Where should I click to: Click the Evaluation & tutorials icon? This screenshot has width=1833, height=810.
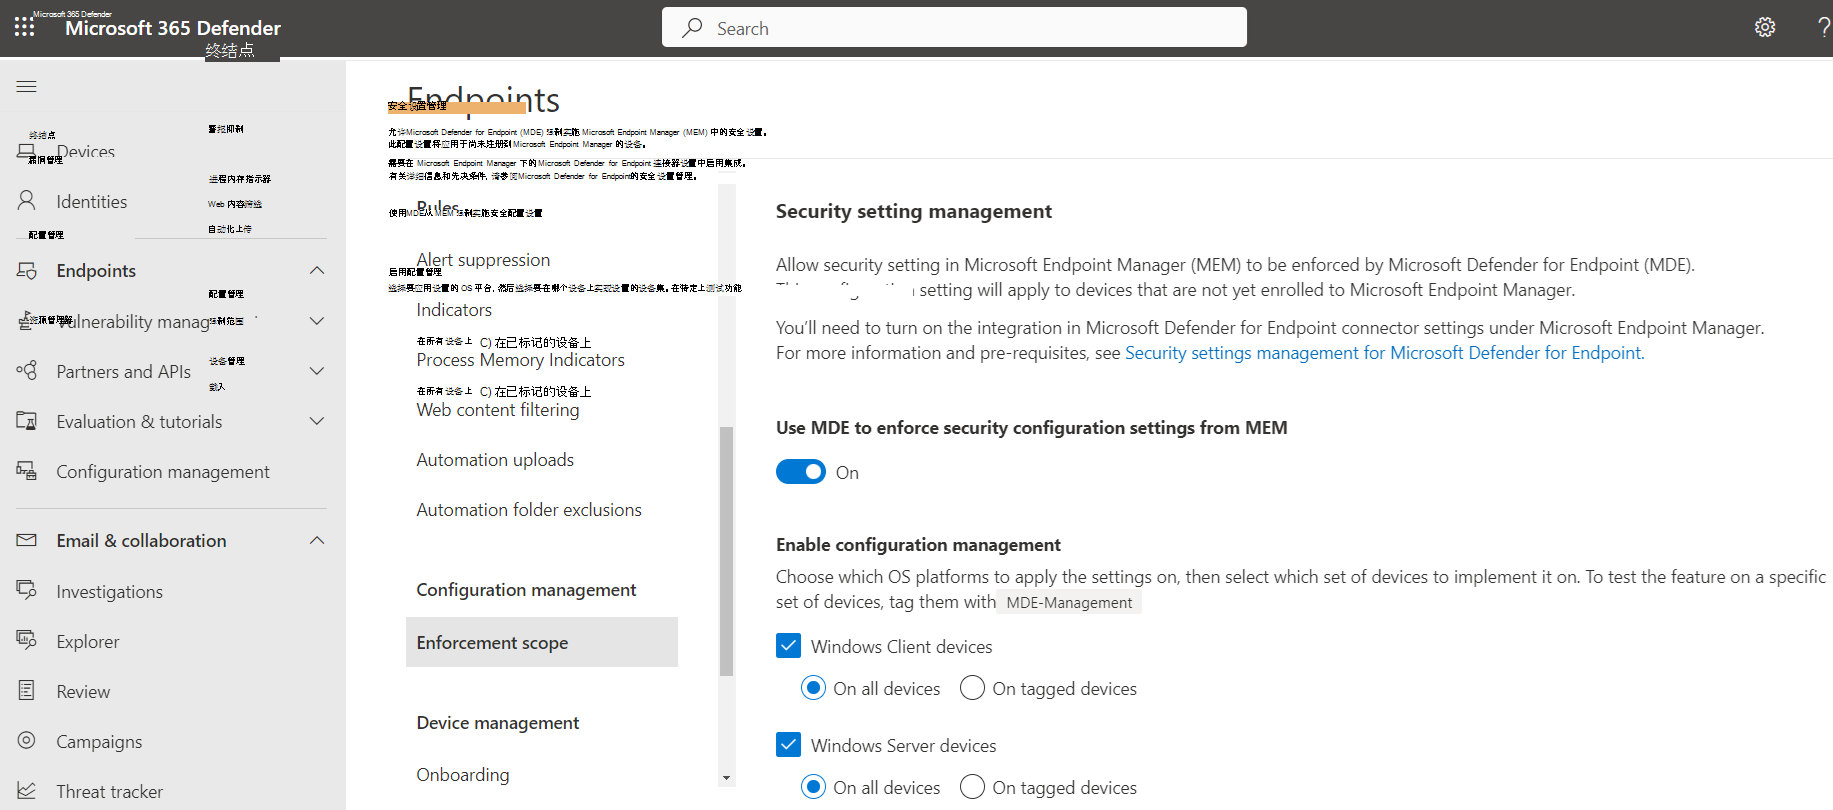point(27,421)
